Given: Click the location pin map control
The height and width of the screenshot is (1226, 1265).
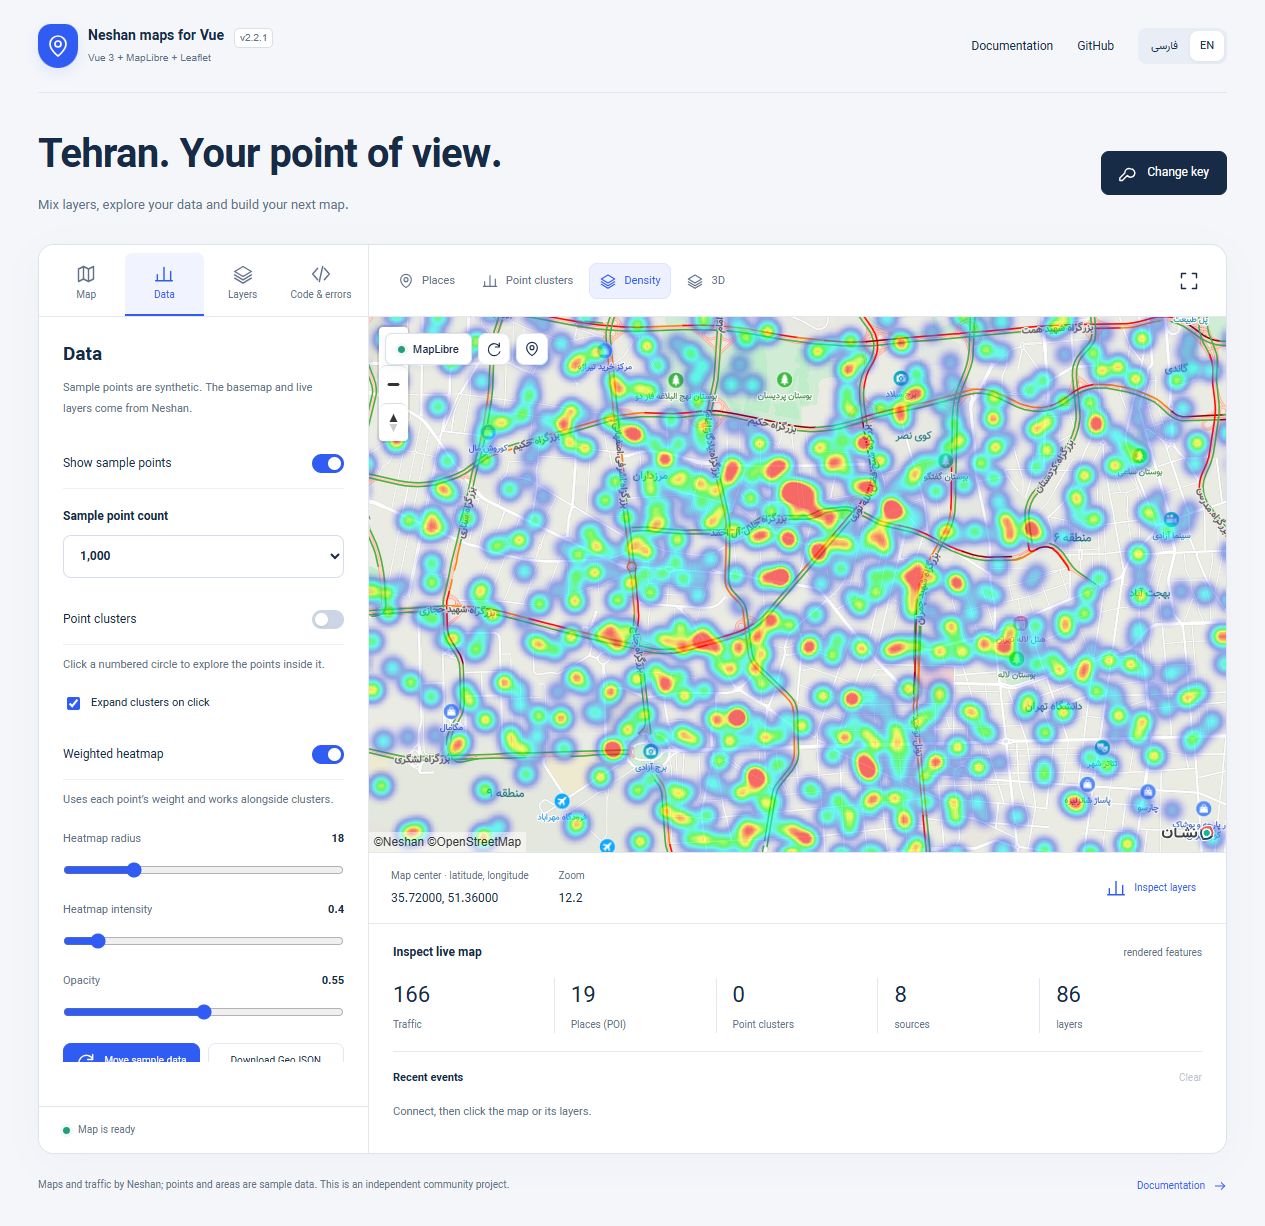Looking at the screenshot, I should (532, 349).
